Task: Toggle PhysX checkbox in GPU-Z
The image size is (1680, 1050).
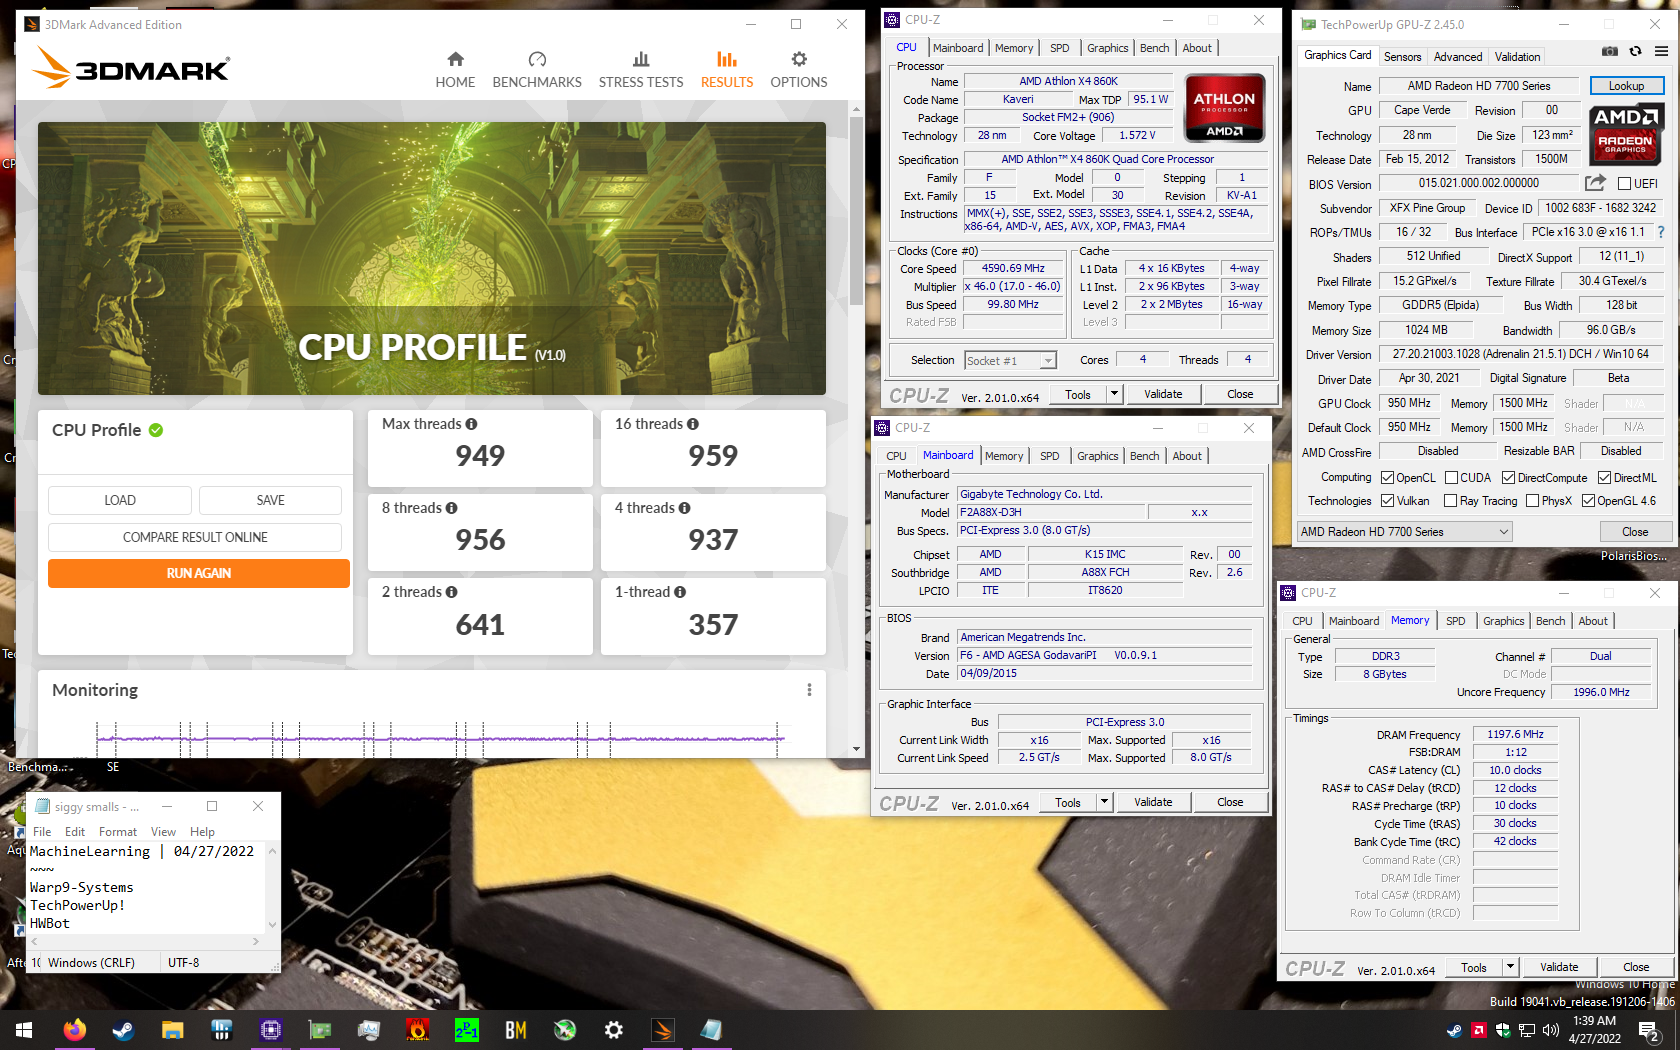Action: pyautogui.click(x=1532, y=501)
